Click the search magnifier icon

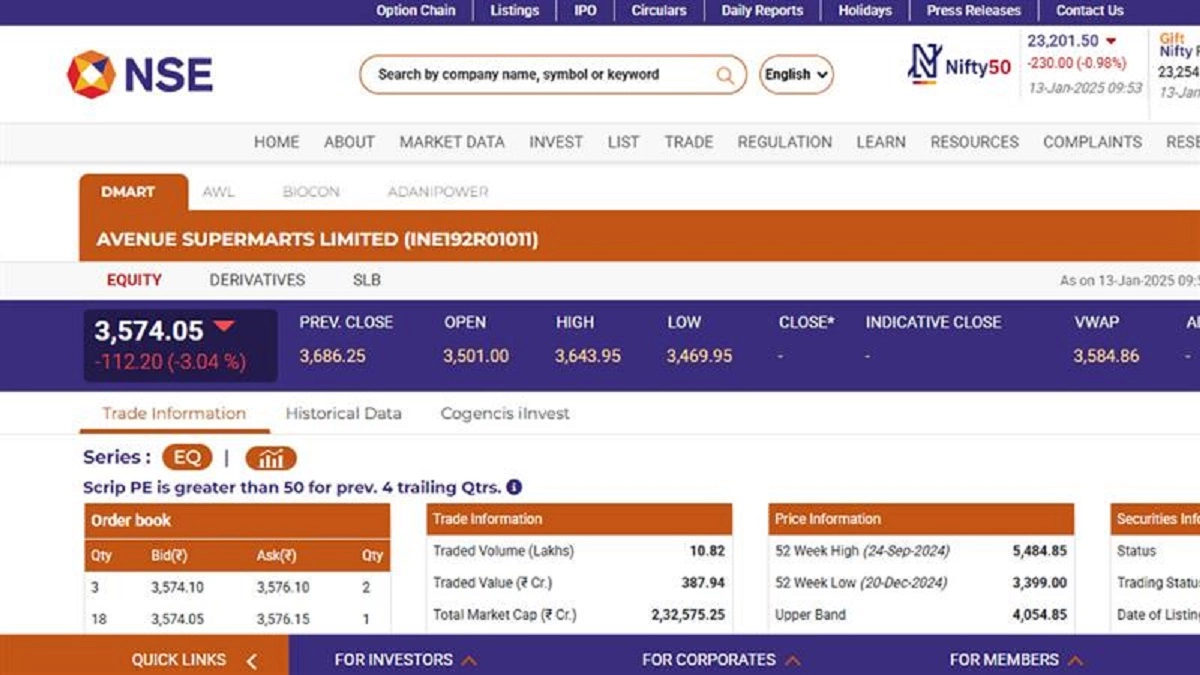coord(725,75)
